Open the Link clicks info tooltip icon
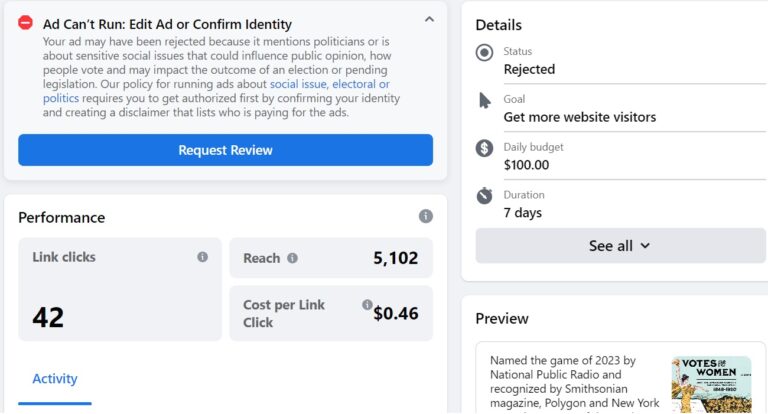Screen dimensions: 768x414 tap(202, 257)
